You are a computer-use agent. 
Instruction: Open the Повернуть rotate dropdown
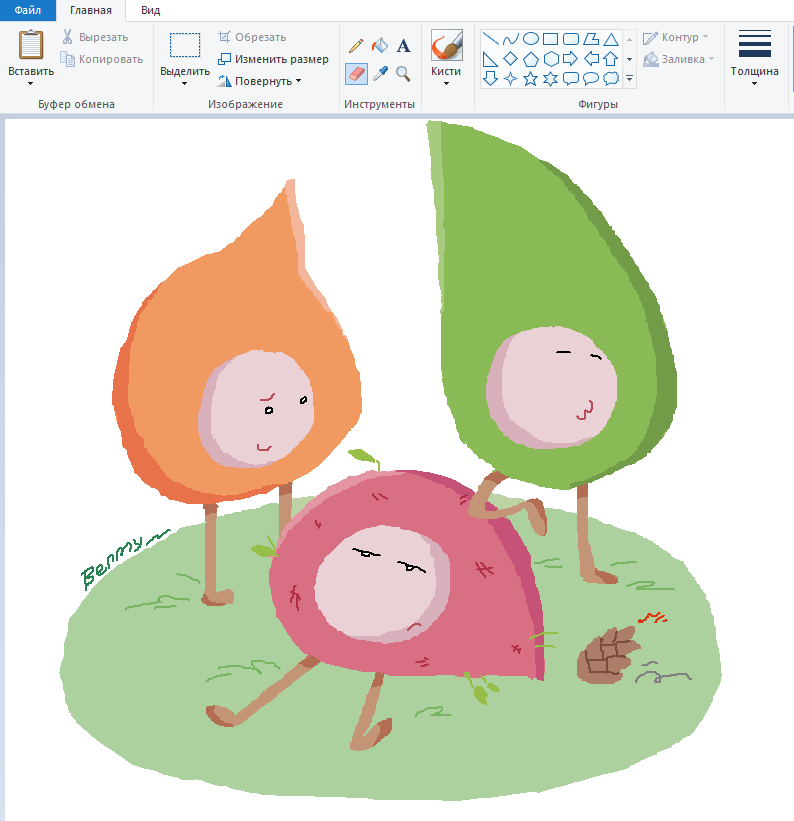260,81
